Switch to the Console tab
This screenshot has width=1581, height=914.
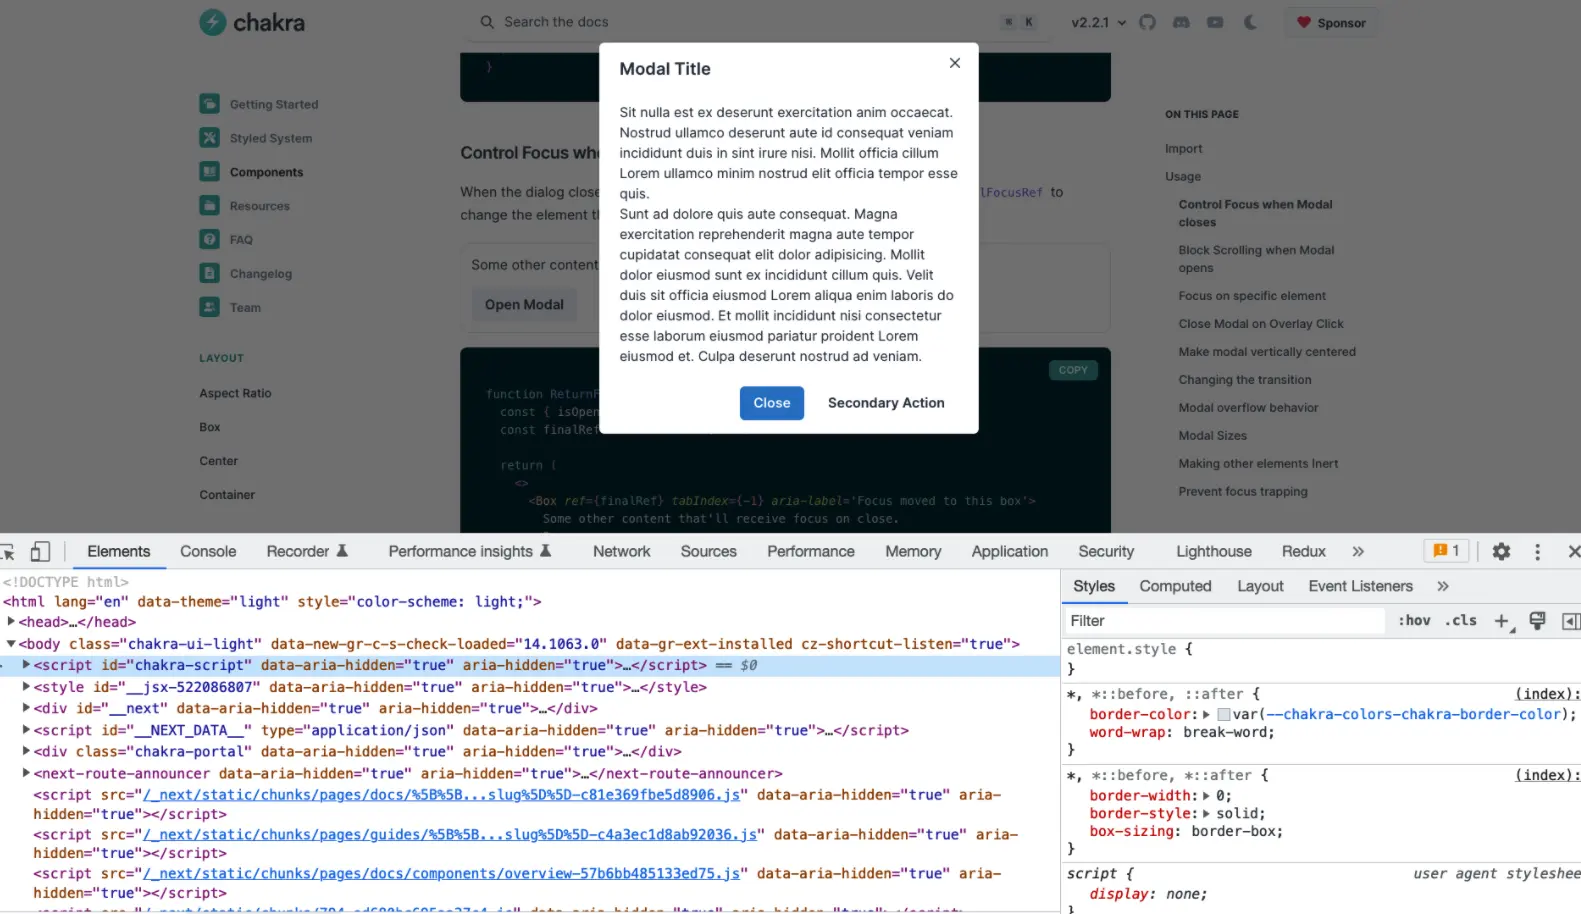point(208,551)
